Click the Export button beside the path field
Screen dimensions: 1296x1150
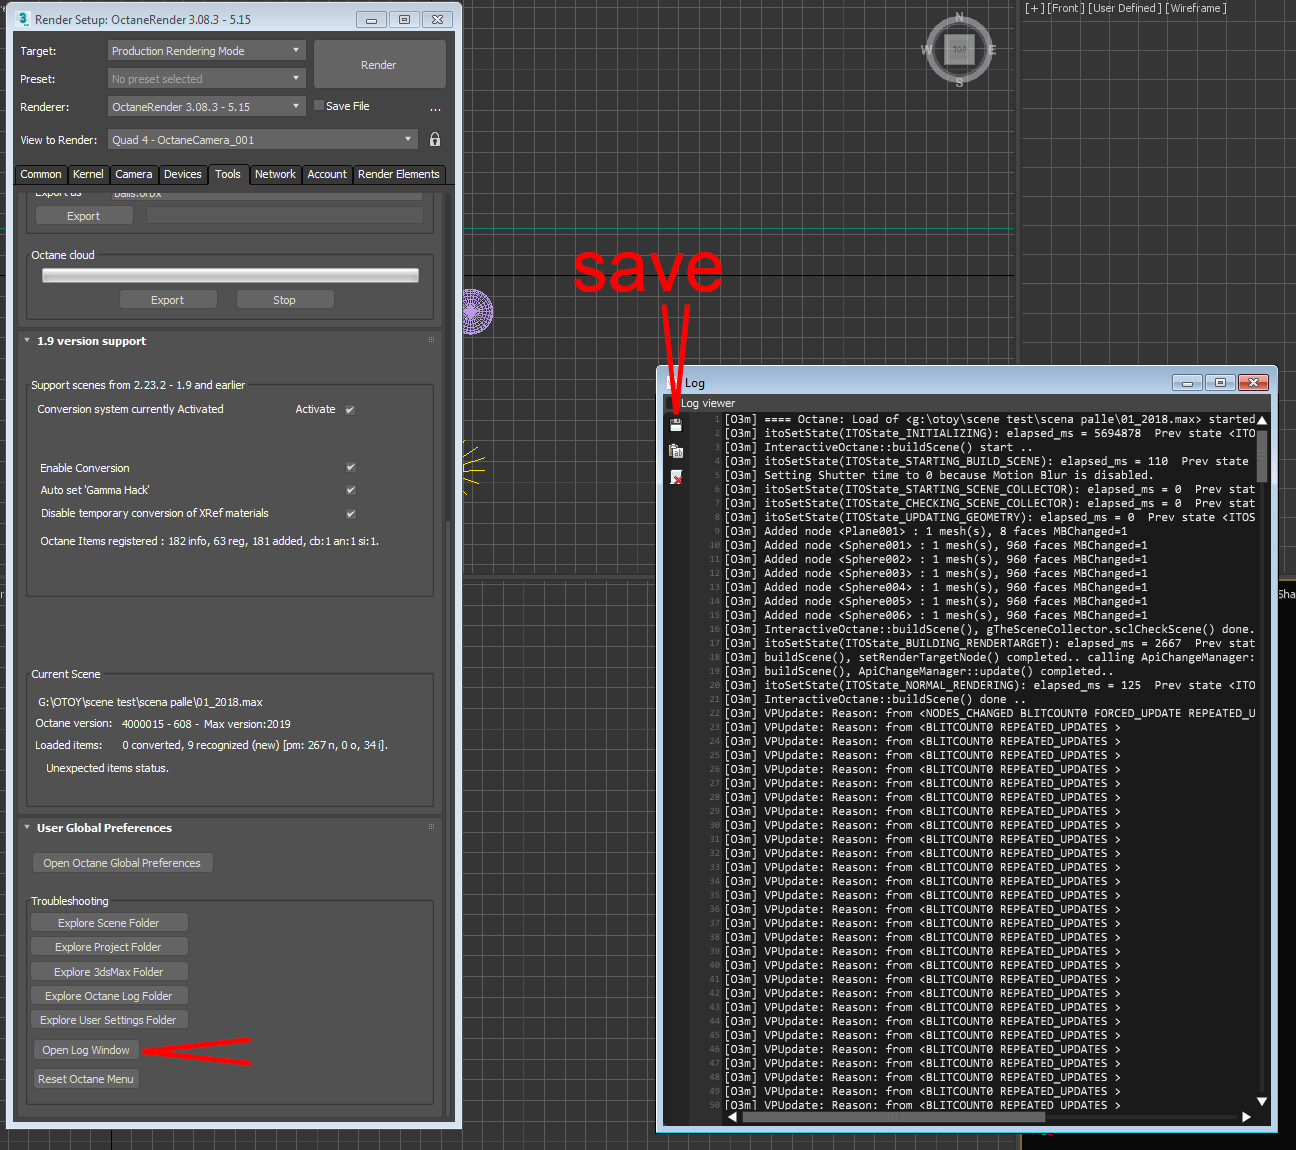pos(84,216)
